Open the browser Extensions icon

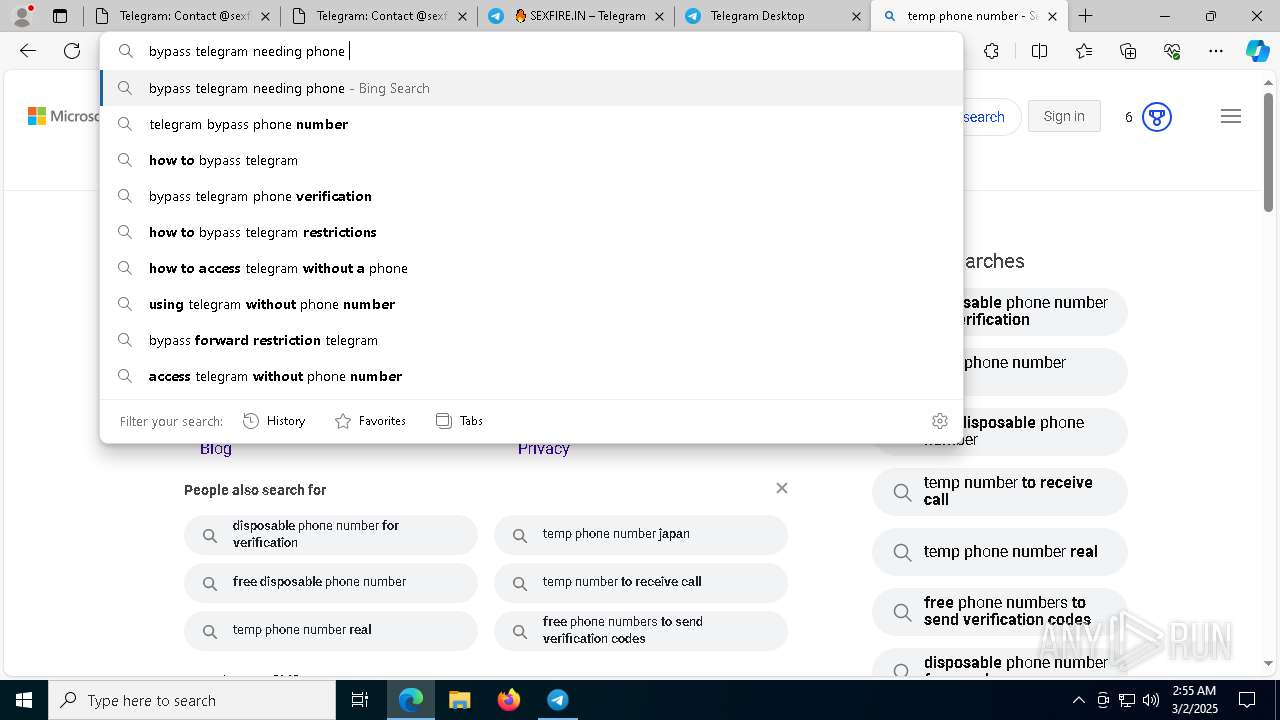click(991, 51)
